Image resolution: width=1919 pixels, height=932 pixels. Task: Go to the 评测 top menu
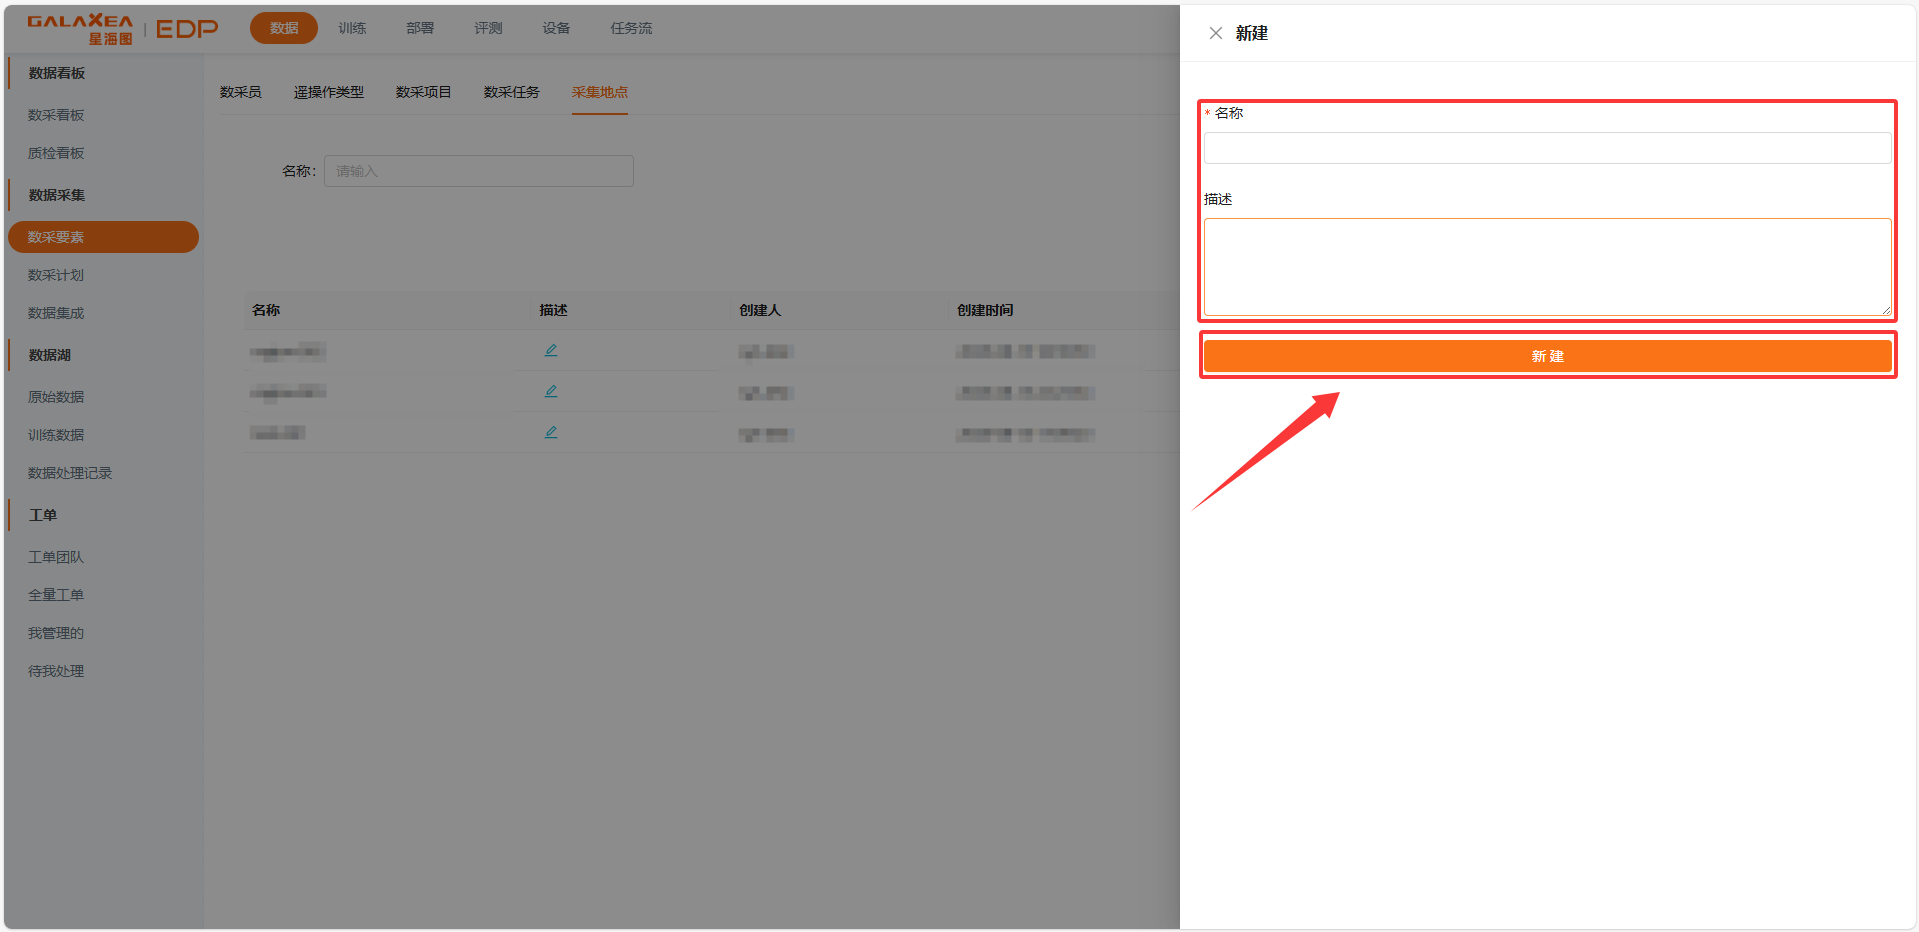(488, 28)
